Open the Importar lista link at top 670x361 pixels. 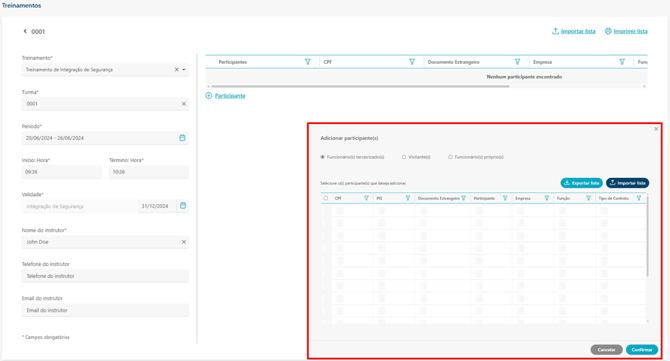point(573,31)
